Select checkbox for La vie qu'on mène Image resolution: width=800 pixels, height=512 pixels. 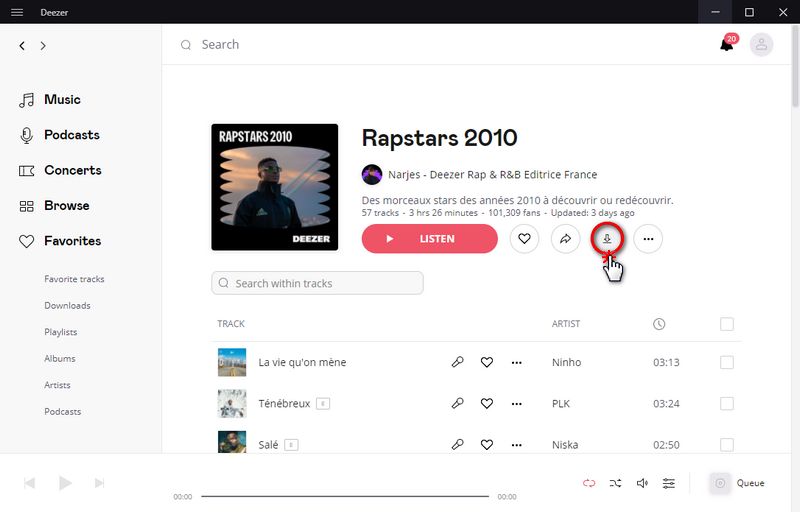tap(727, 362)
